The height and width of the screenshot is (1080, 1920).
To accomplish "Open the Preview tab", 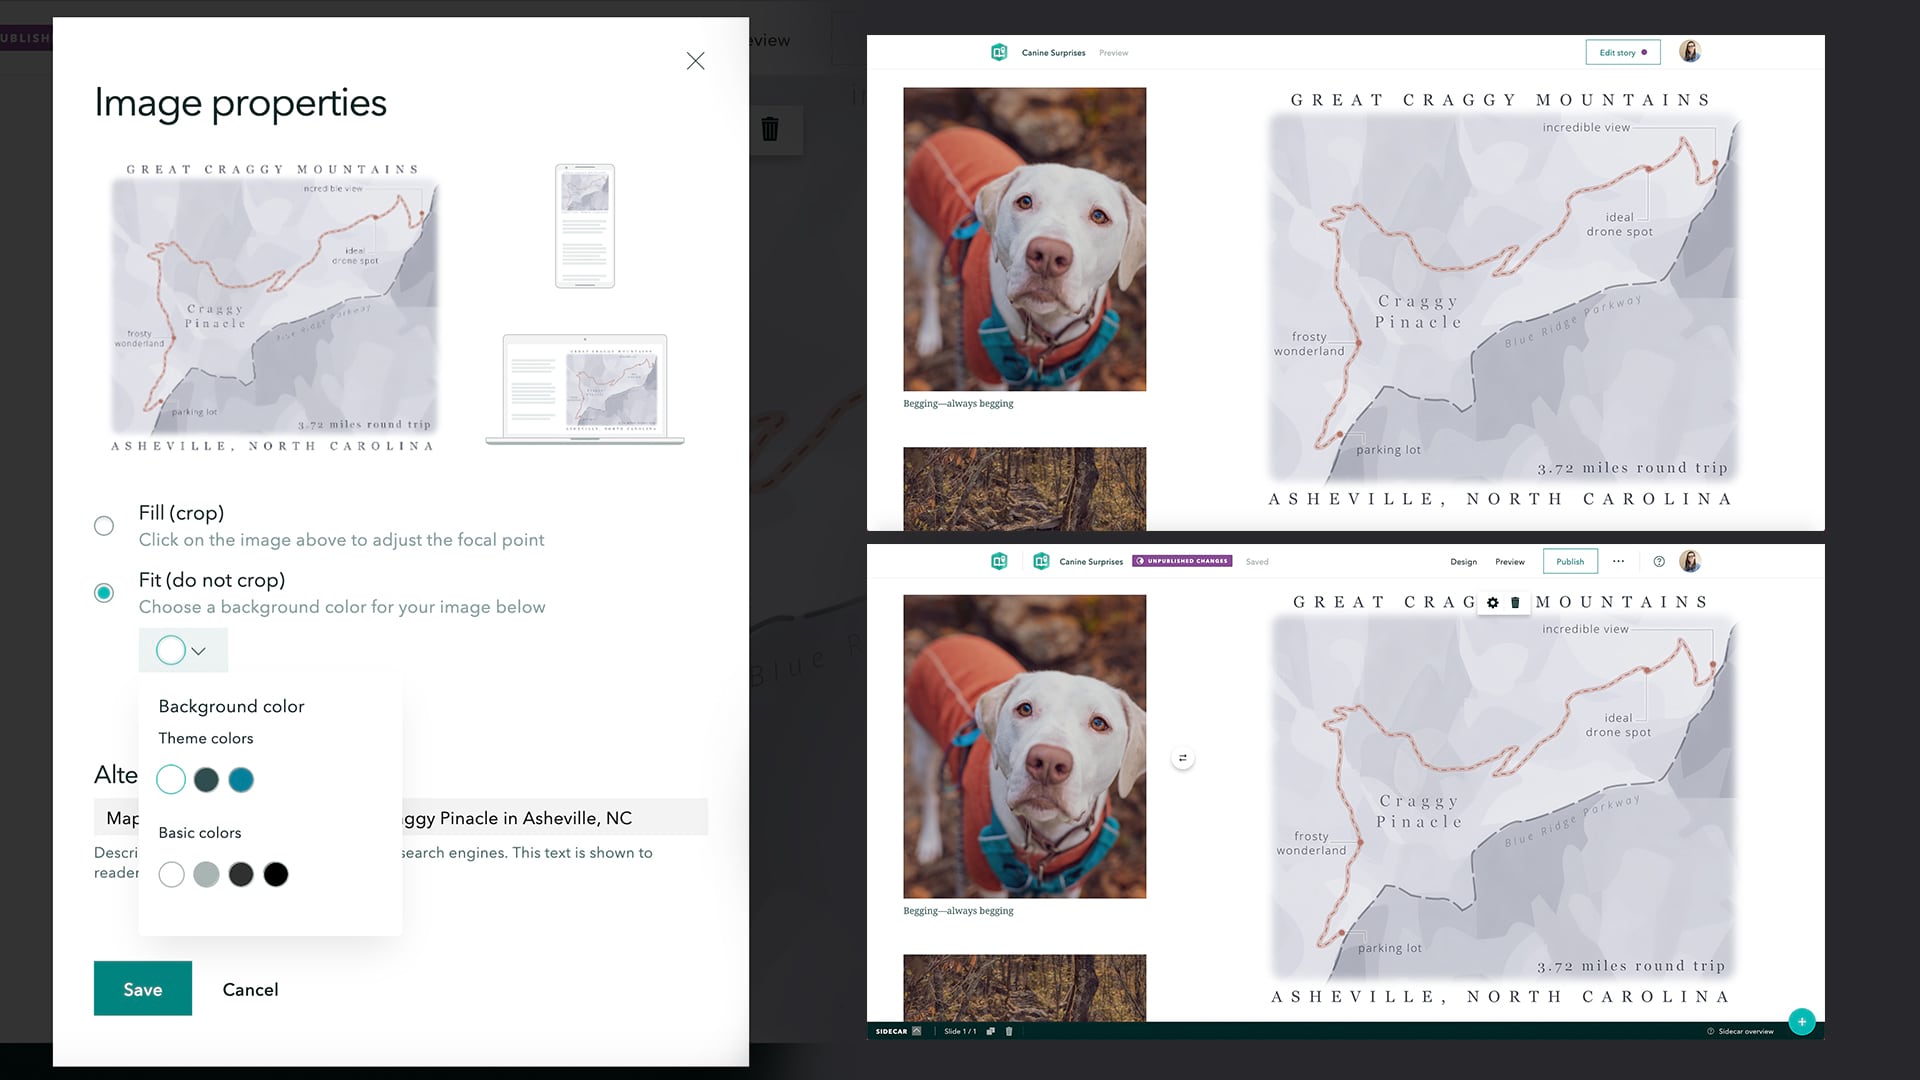I will 1510,561.
